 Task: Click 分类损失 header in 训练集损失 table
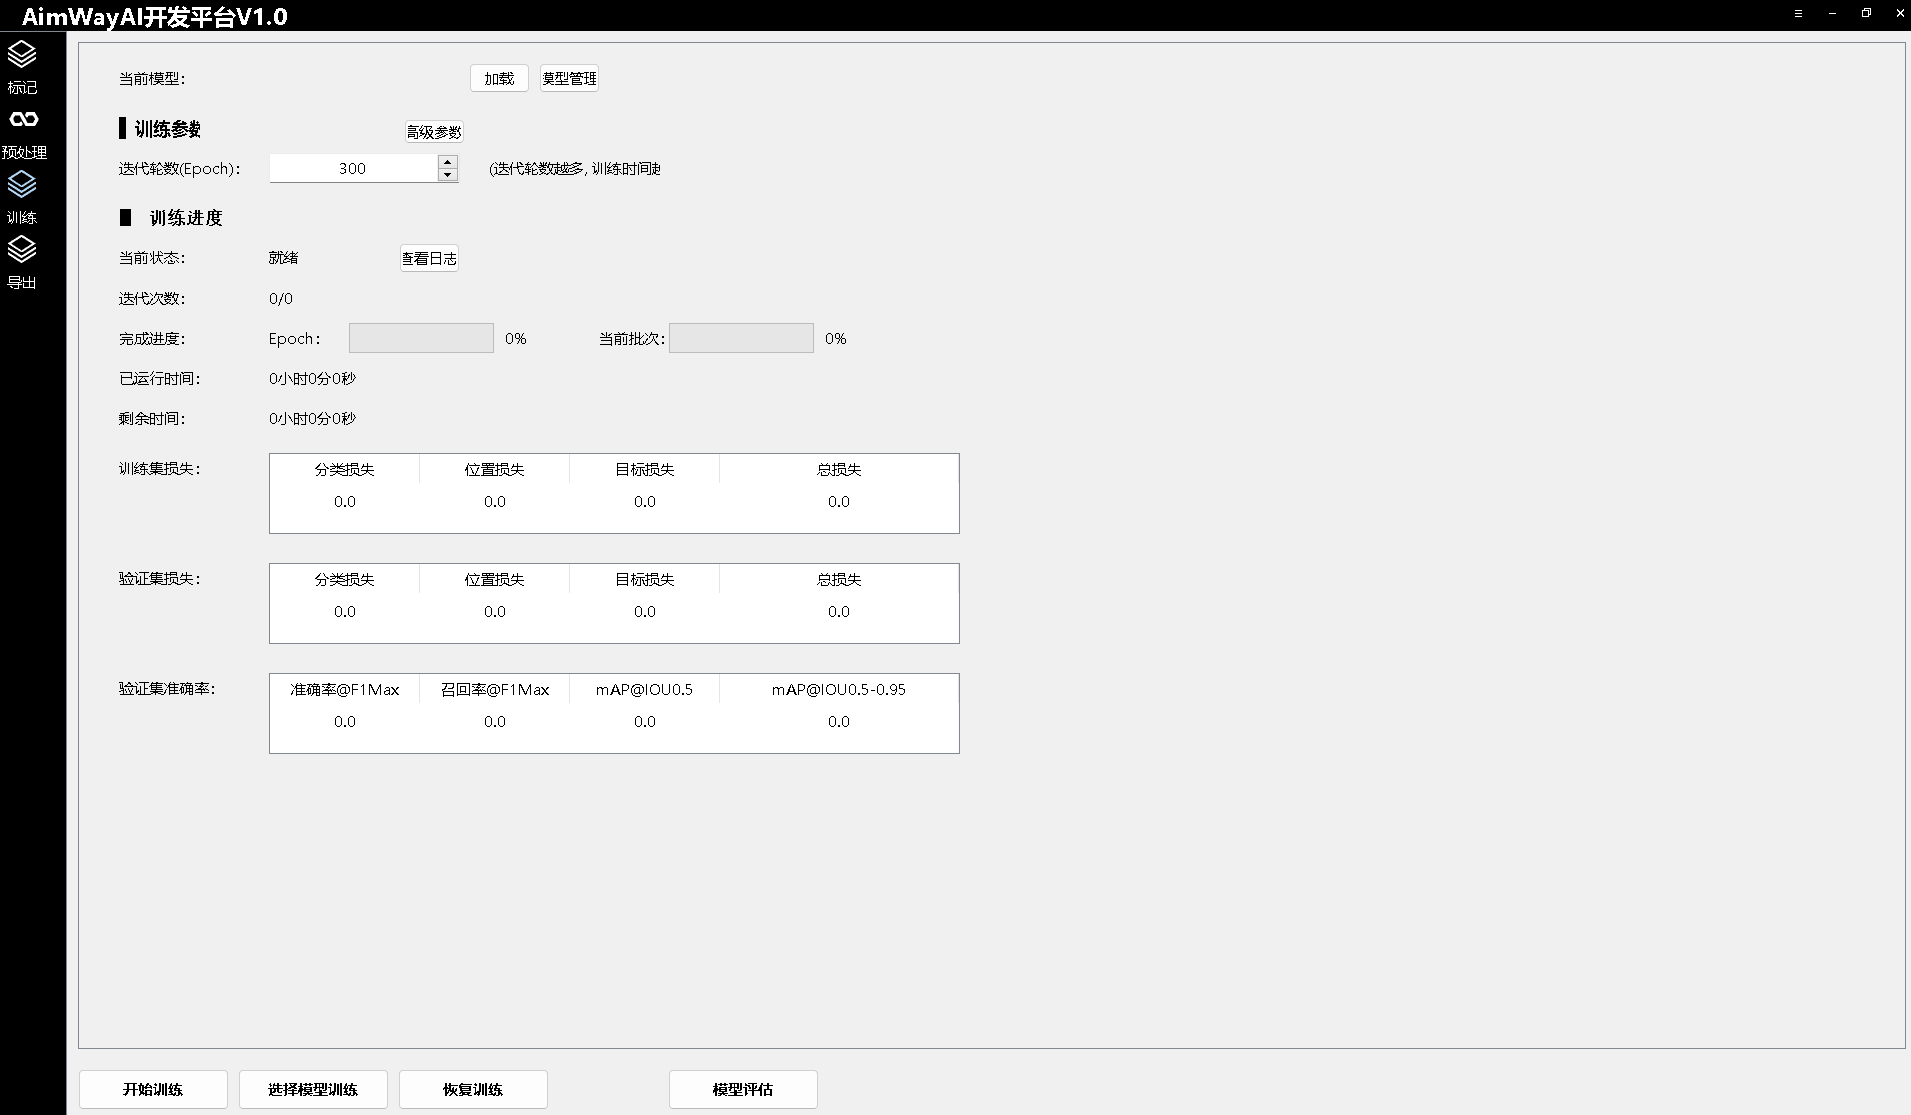tap(345, 469)
